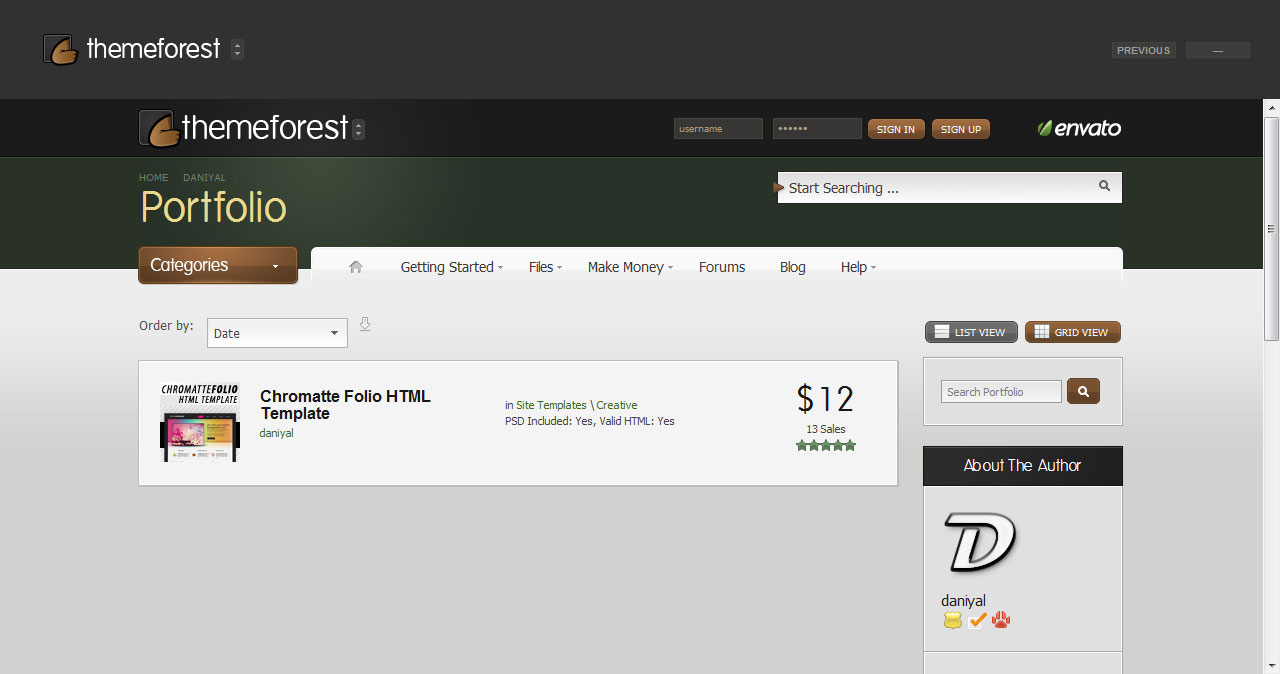Click the themeforest logo in the top dark bar
The height and width of the screenshot is (674, 1280).
click(x=132, y=49)
